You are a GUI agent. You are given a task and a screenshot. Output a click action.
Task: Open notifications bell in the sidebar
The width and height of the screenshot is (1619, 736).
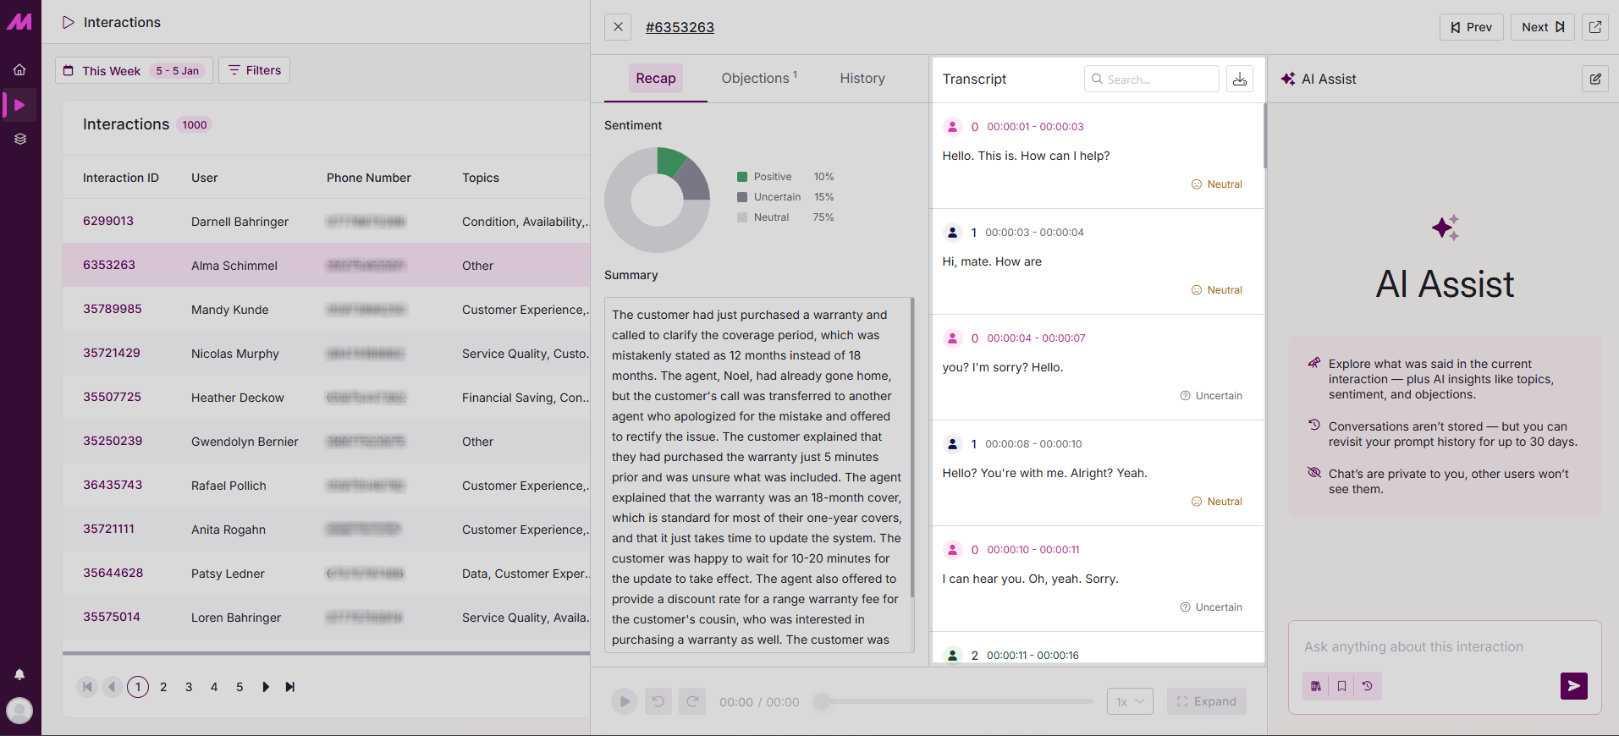pos(19,674)
